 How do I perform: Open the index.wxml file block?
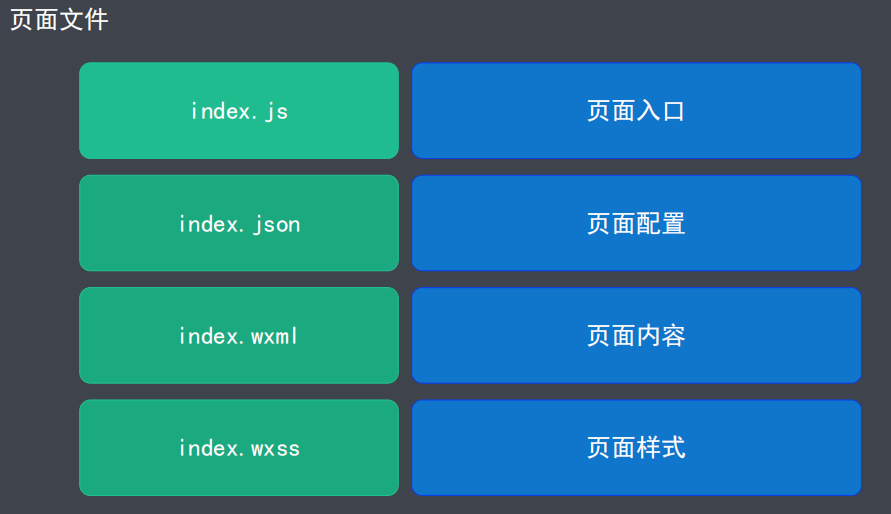click(x=239, y=335)
